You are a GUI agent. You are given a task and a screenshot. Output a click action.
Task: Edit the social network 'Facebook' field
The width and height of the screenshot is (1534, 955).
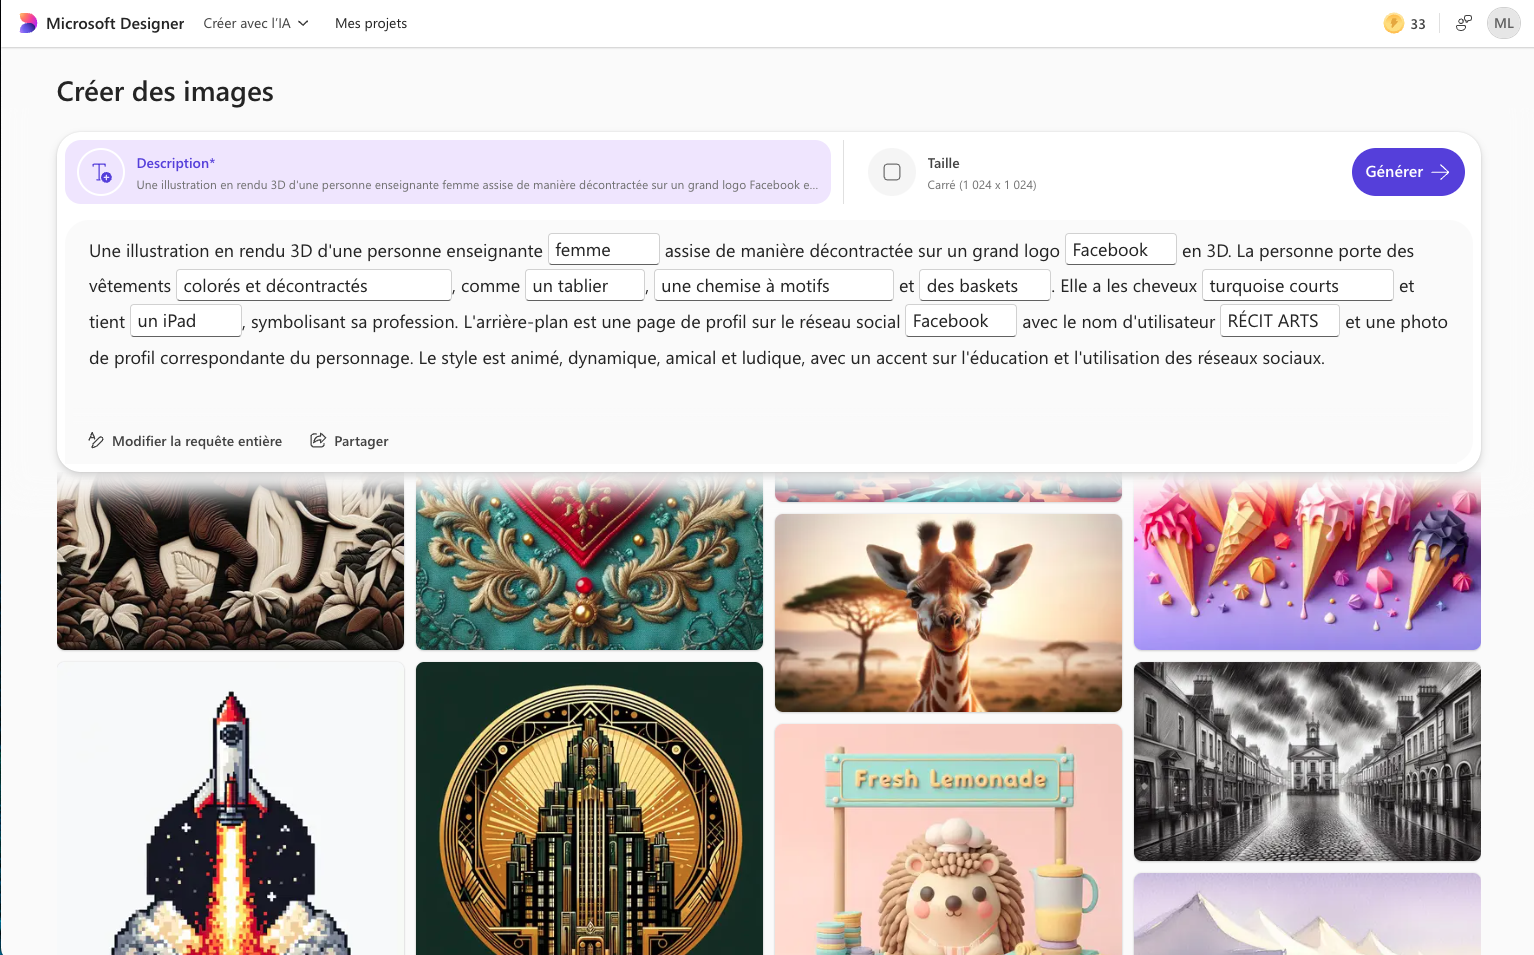tap(961, 321)
